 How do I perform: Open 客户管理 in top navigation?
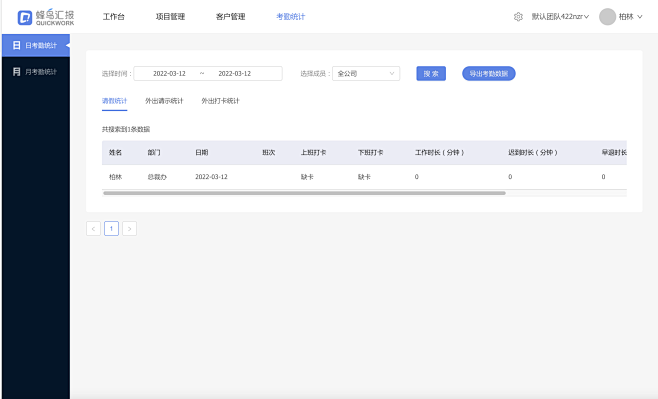(230, 17)
